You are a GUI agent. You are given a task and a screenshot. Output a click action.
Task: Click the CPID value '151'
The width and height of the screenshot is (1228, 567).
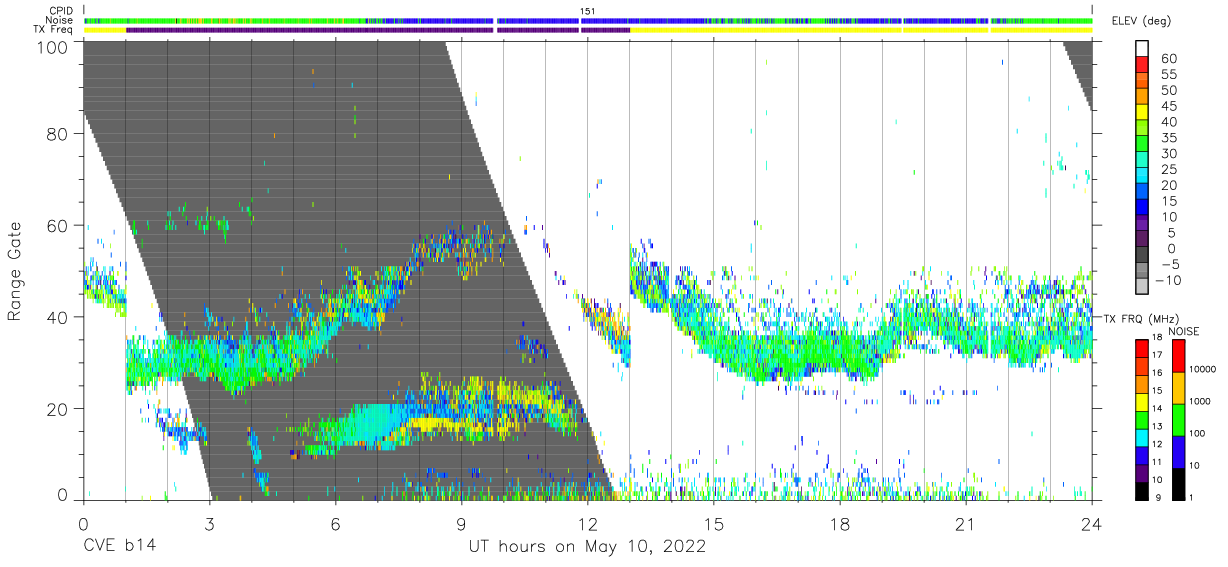pyautogui.click(x=588, y=11)
